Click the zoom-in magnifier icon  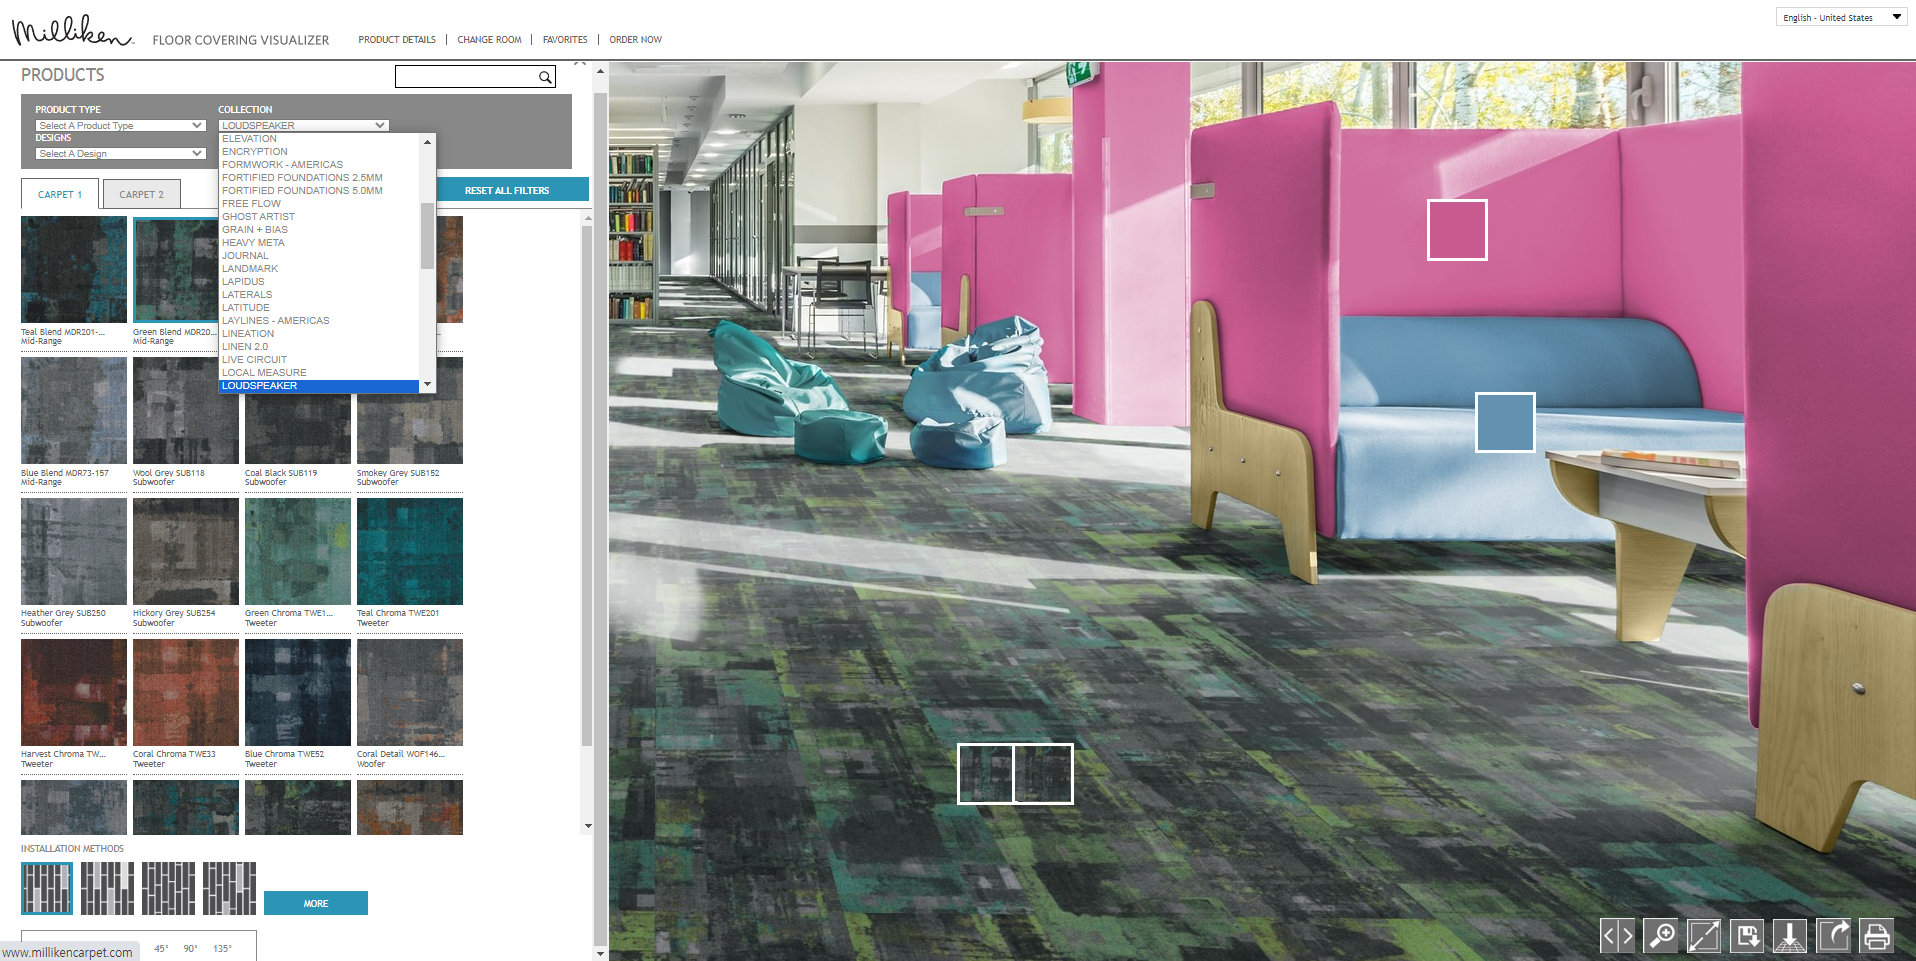coord(1661,936)
